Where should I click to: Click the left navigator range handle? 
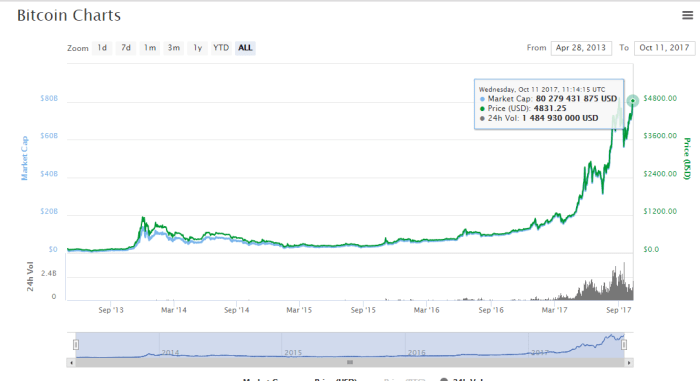point(76,345)
